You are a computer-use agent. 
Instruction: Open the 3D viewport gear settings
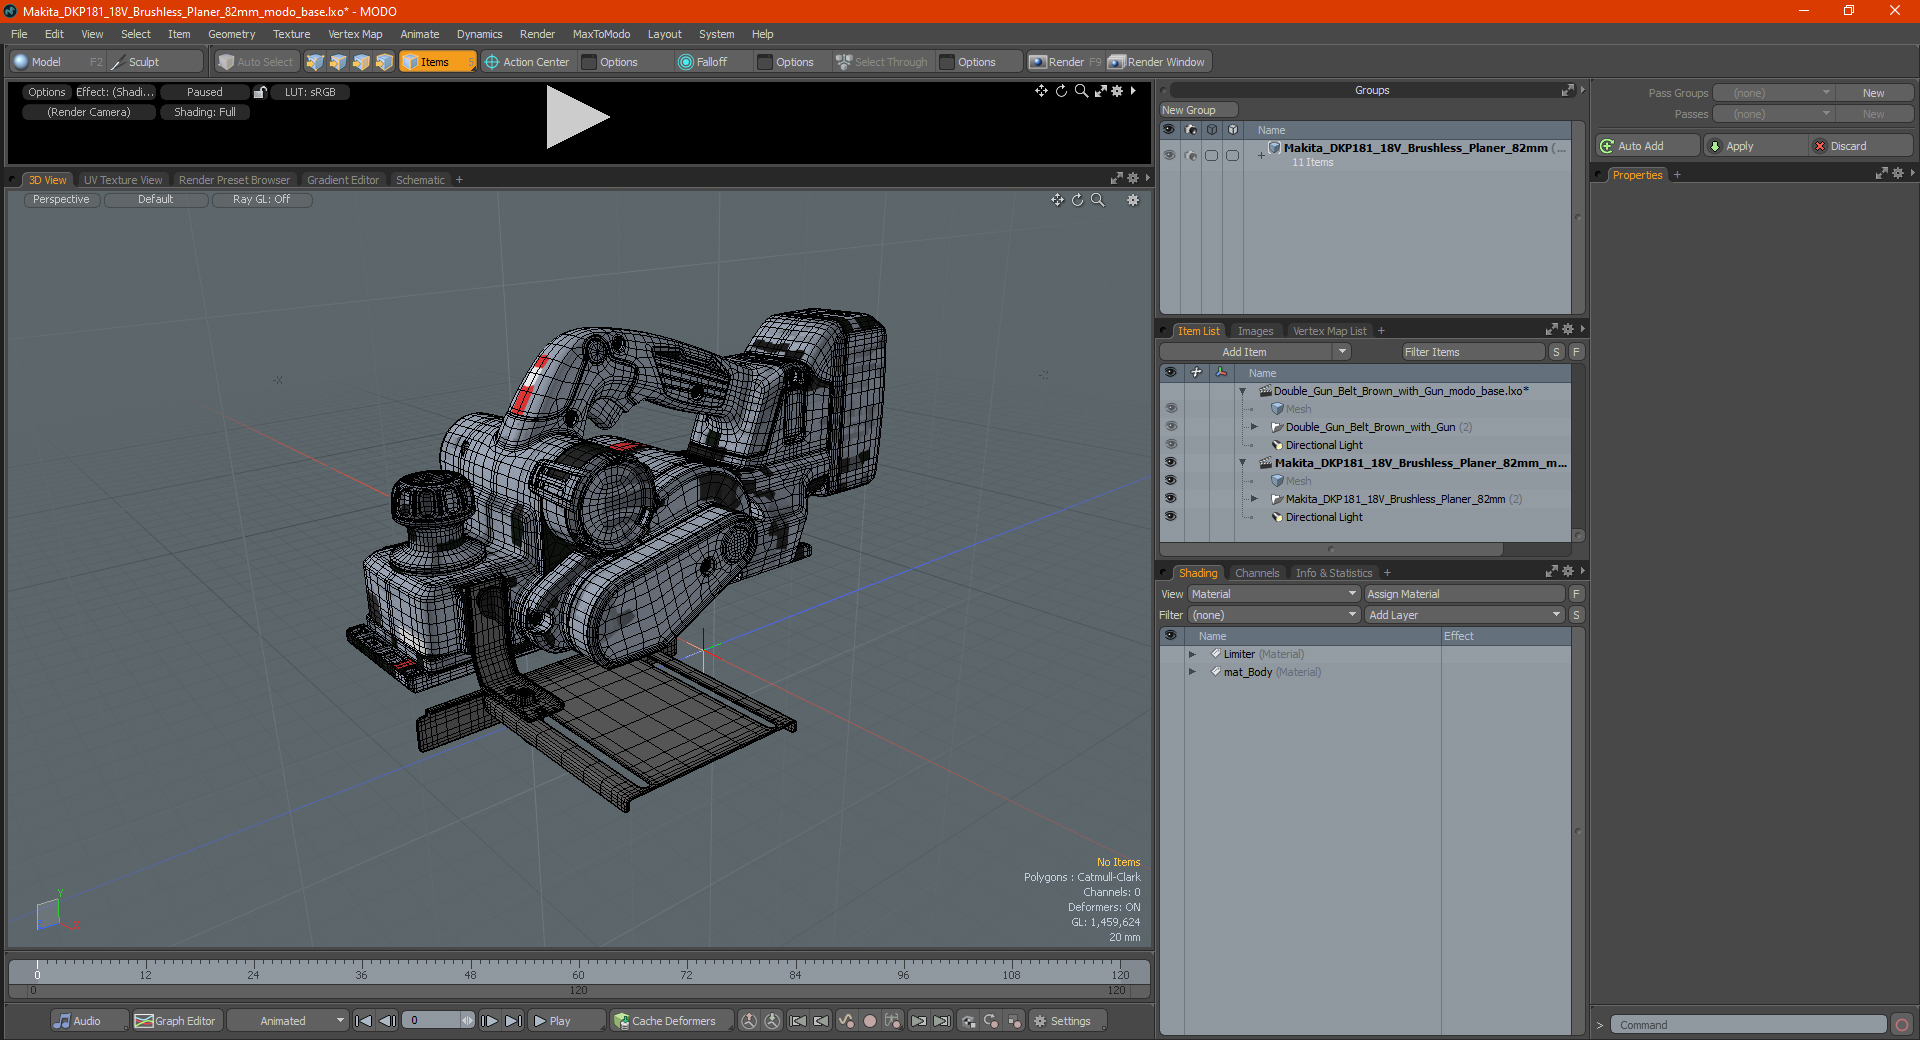pos(1133,200)
